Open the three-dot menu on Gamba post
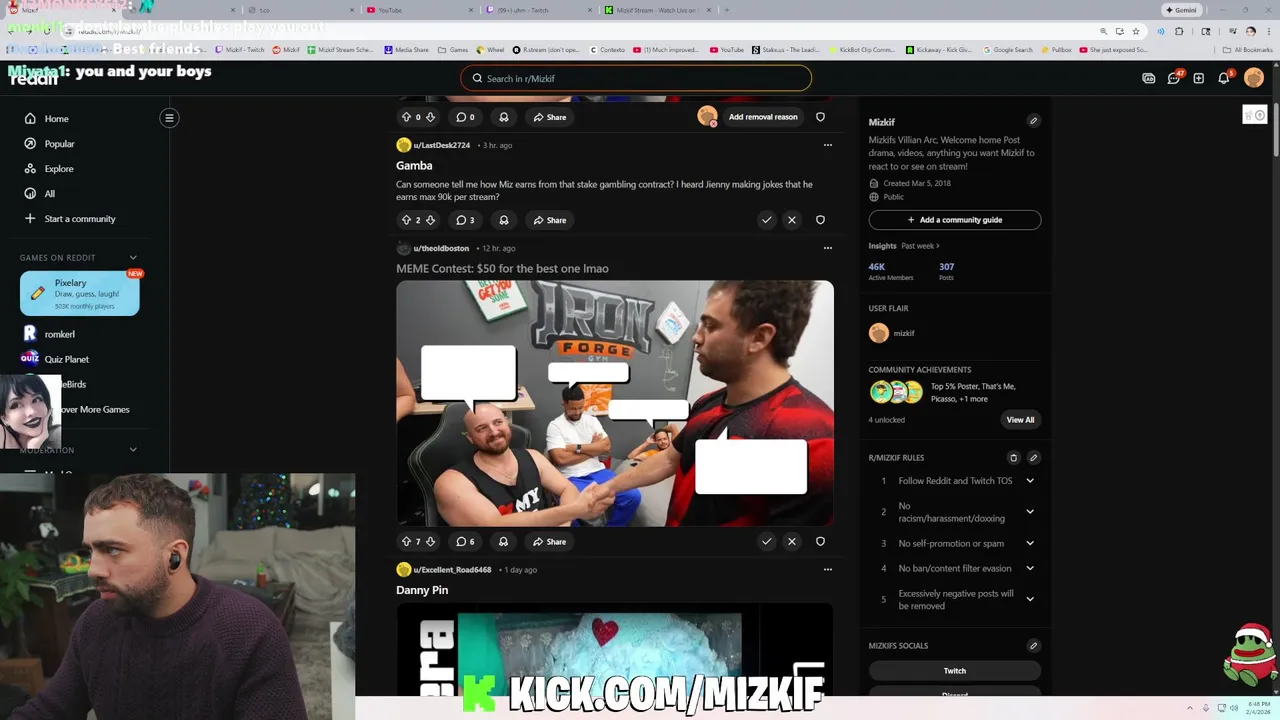Image resolution: width=1280 pixels, height=720 pixels. (827, 145)
